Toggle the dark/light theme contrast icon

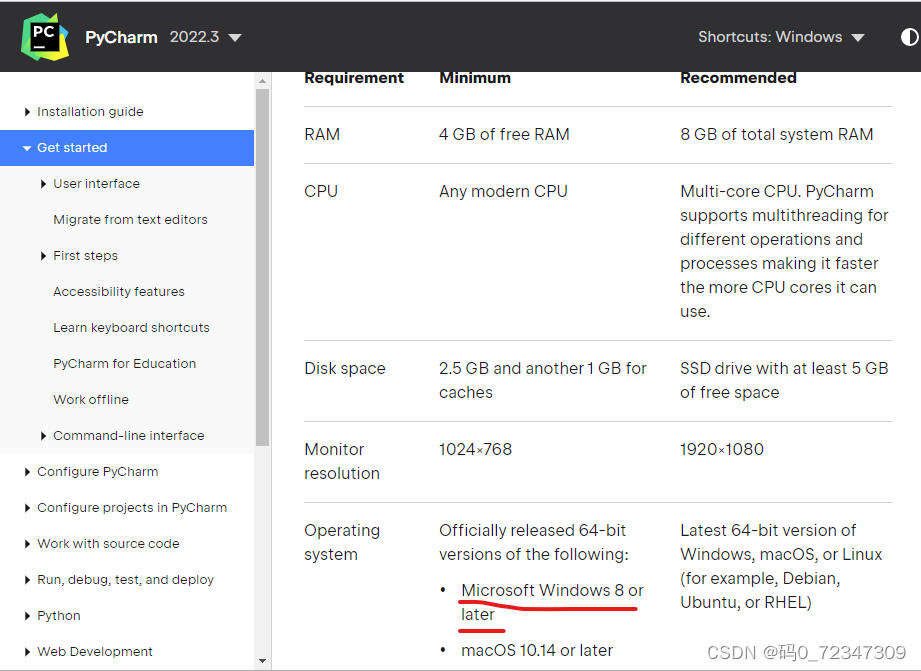pos(909,37)
